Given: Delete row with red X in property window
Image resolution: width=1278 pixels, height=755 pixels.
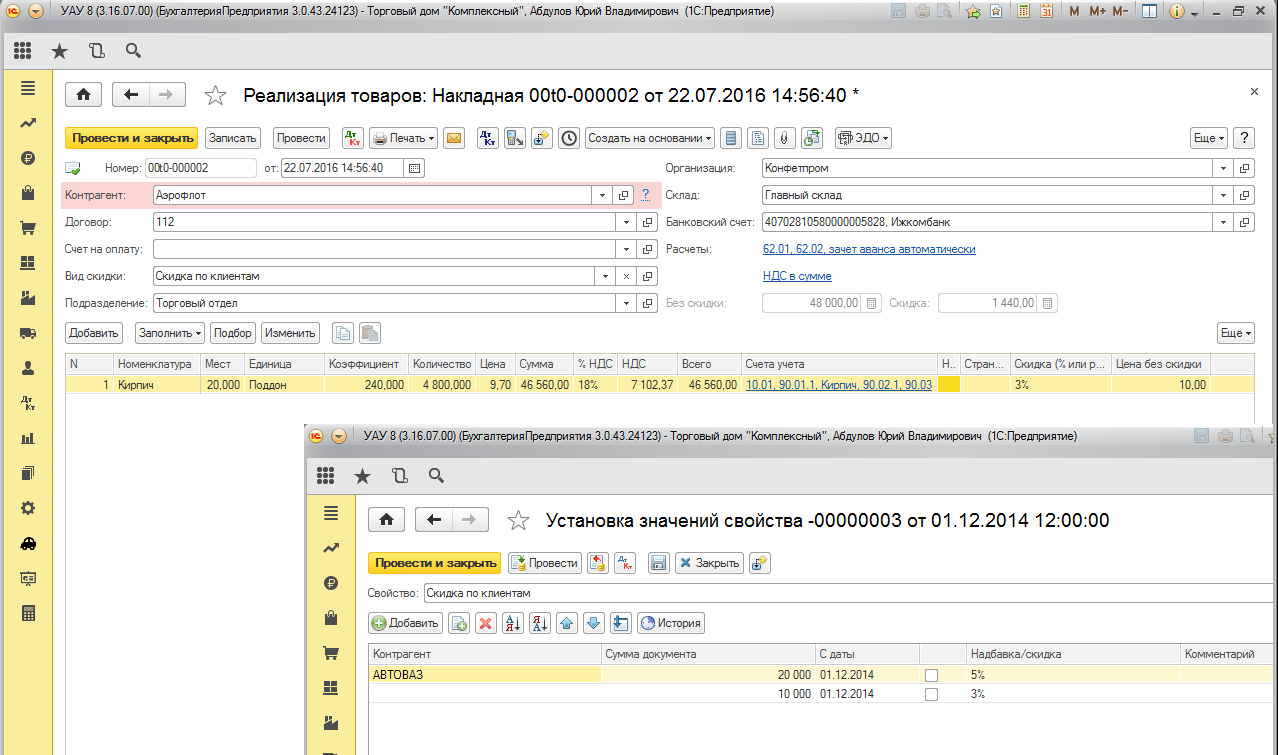Looking at the screenshot, I should pos(486,623).
